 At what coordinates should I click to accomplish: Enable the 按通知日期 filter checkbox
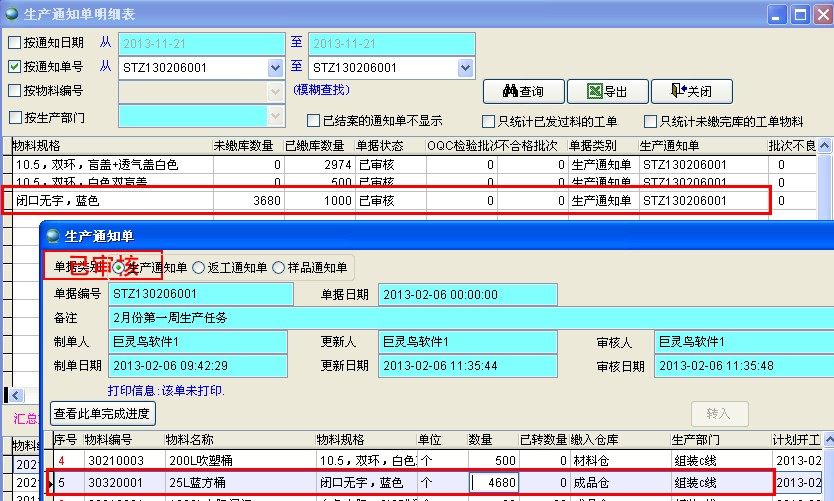pos(14,43)
